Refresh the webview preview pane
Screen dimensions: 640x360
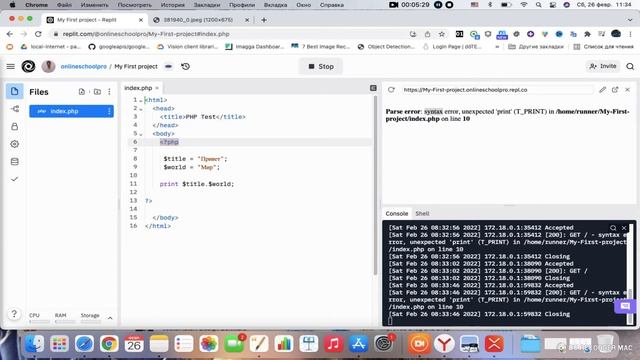(391, 90)
